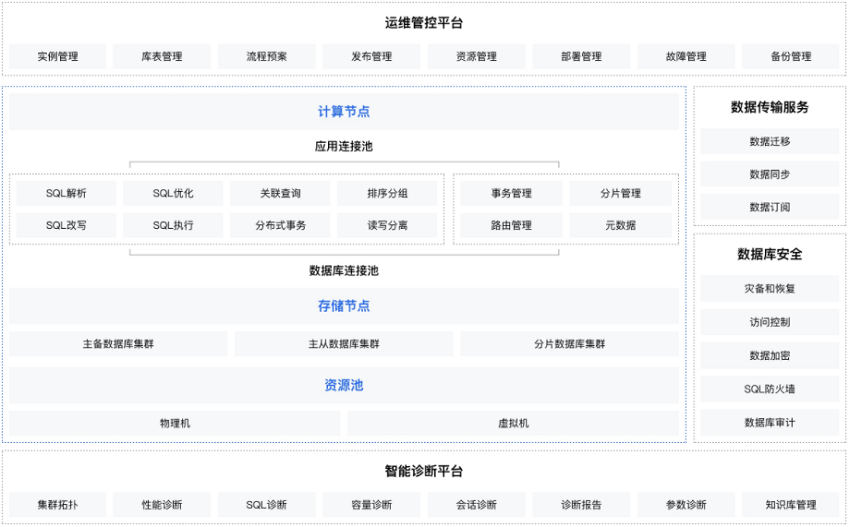Click the SQL改写 box

[66, 226]
